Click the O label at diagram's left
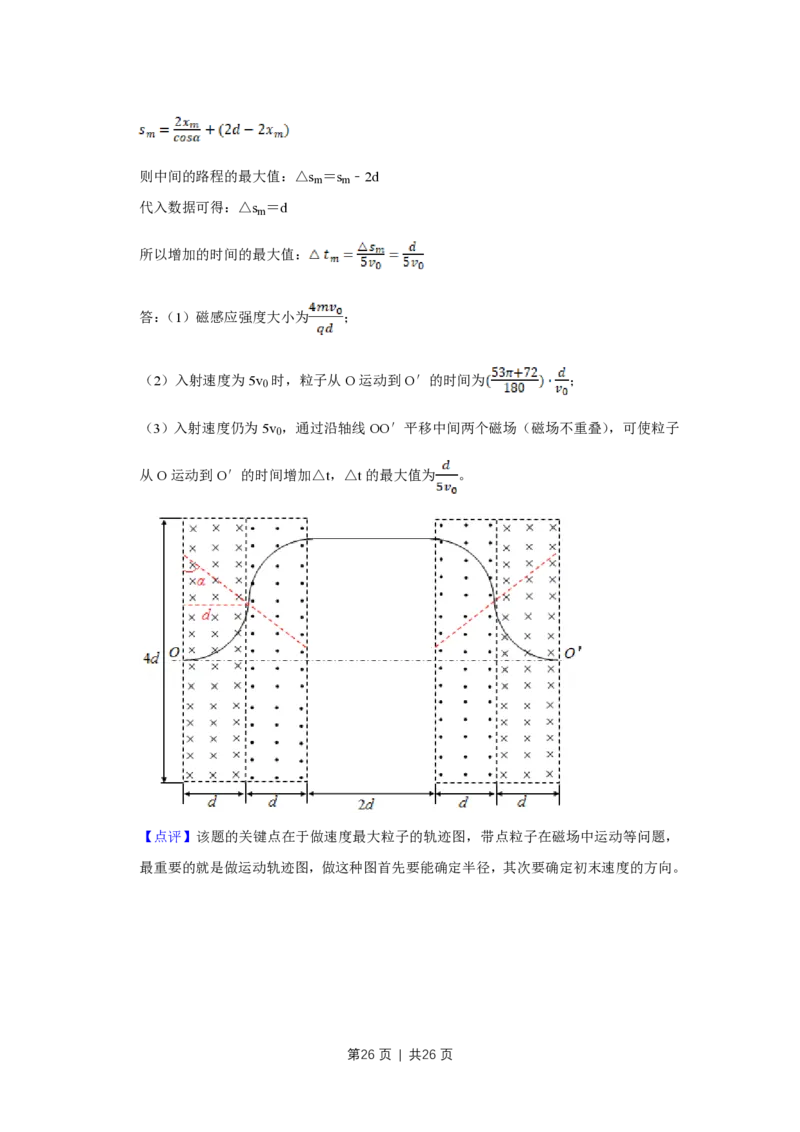The height and width of the screenshot is (1132, 800). [175, 653]
